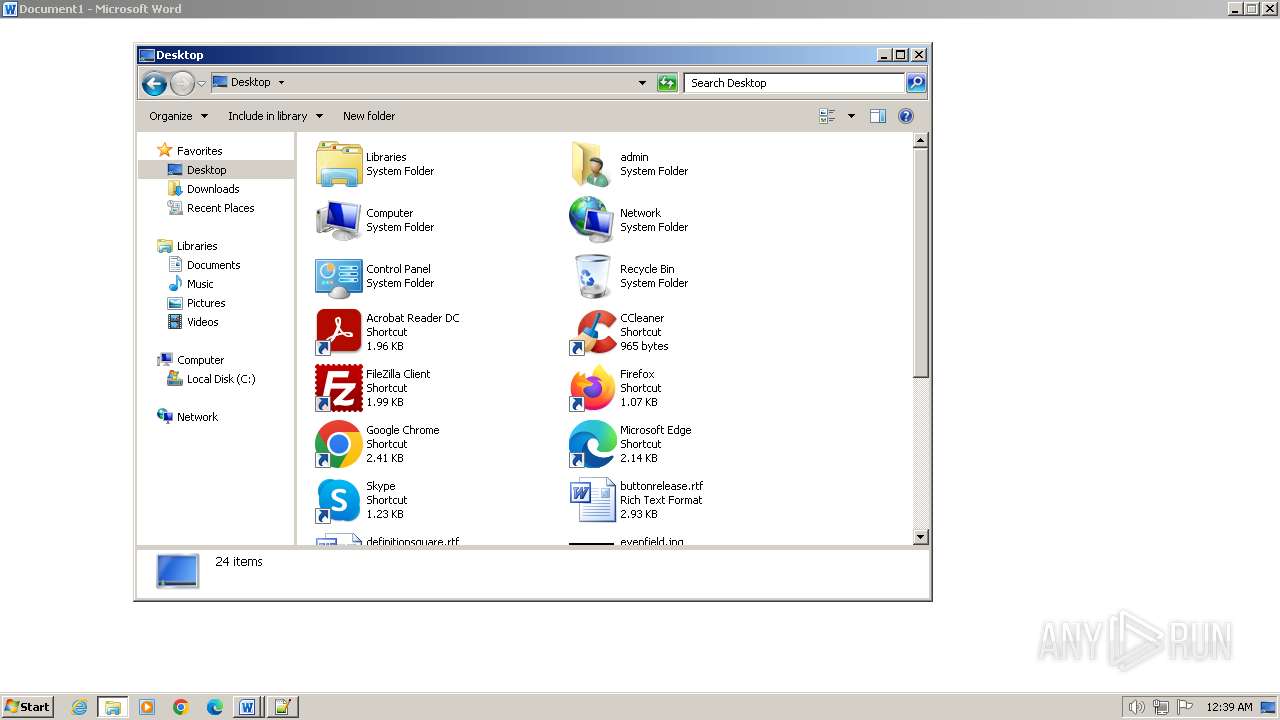This screenshot has height=720, width=1280.
Task: Click the Forward navigation arrow
Action: [182, 83]
